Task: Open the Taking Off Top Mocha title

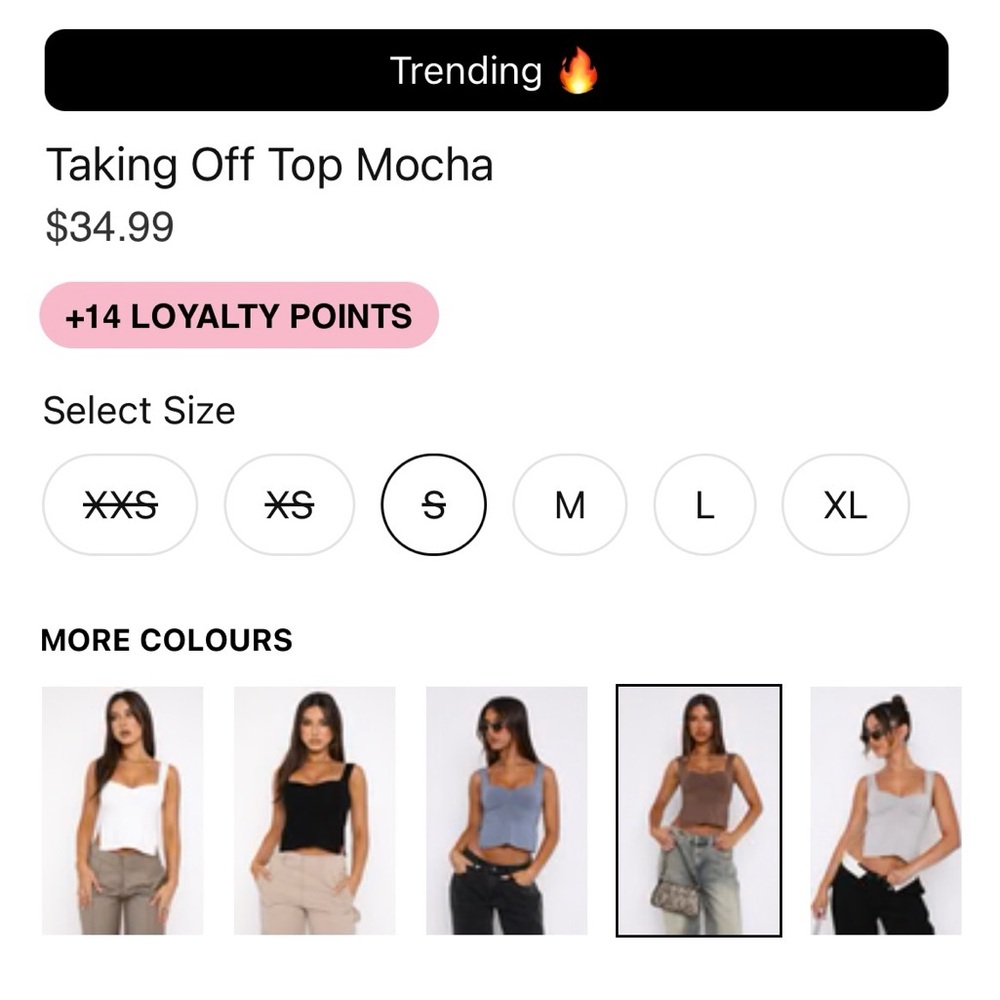Action: [269, 165]
